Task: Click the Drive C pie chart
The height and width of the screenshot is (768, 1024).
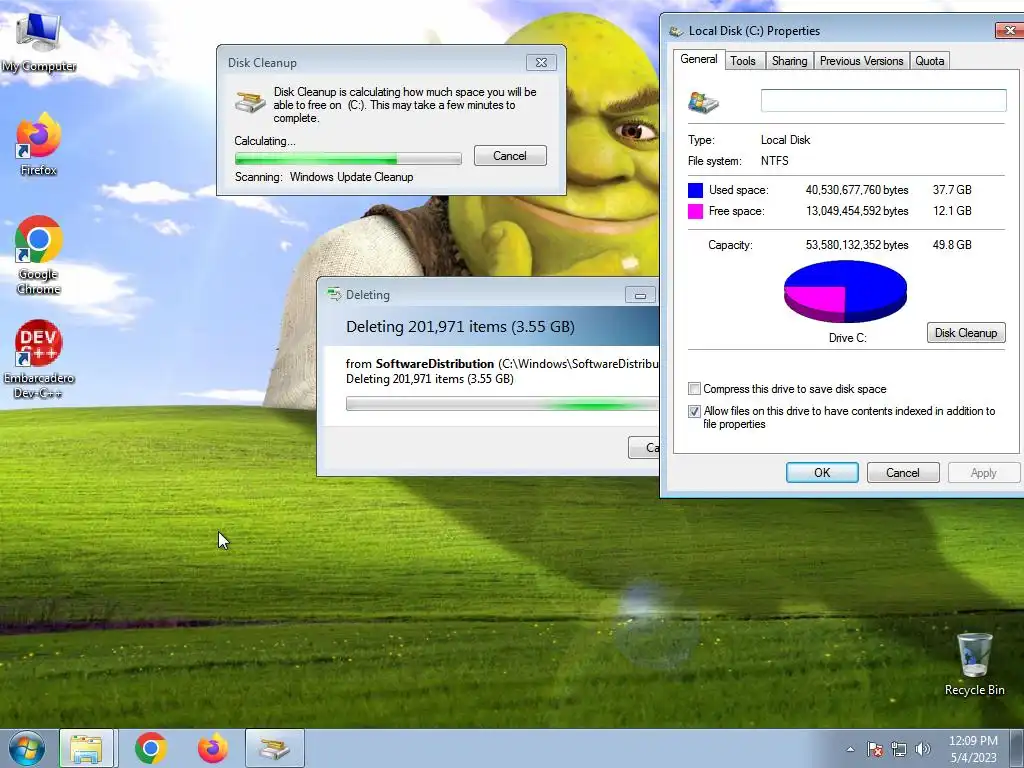Action: tap(846, 291)
